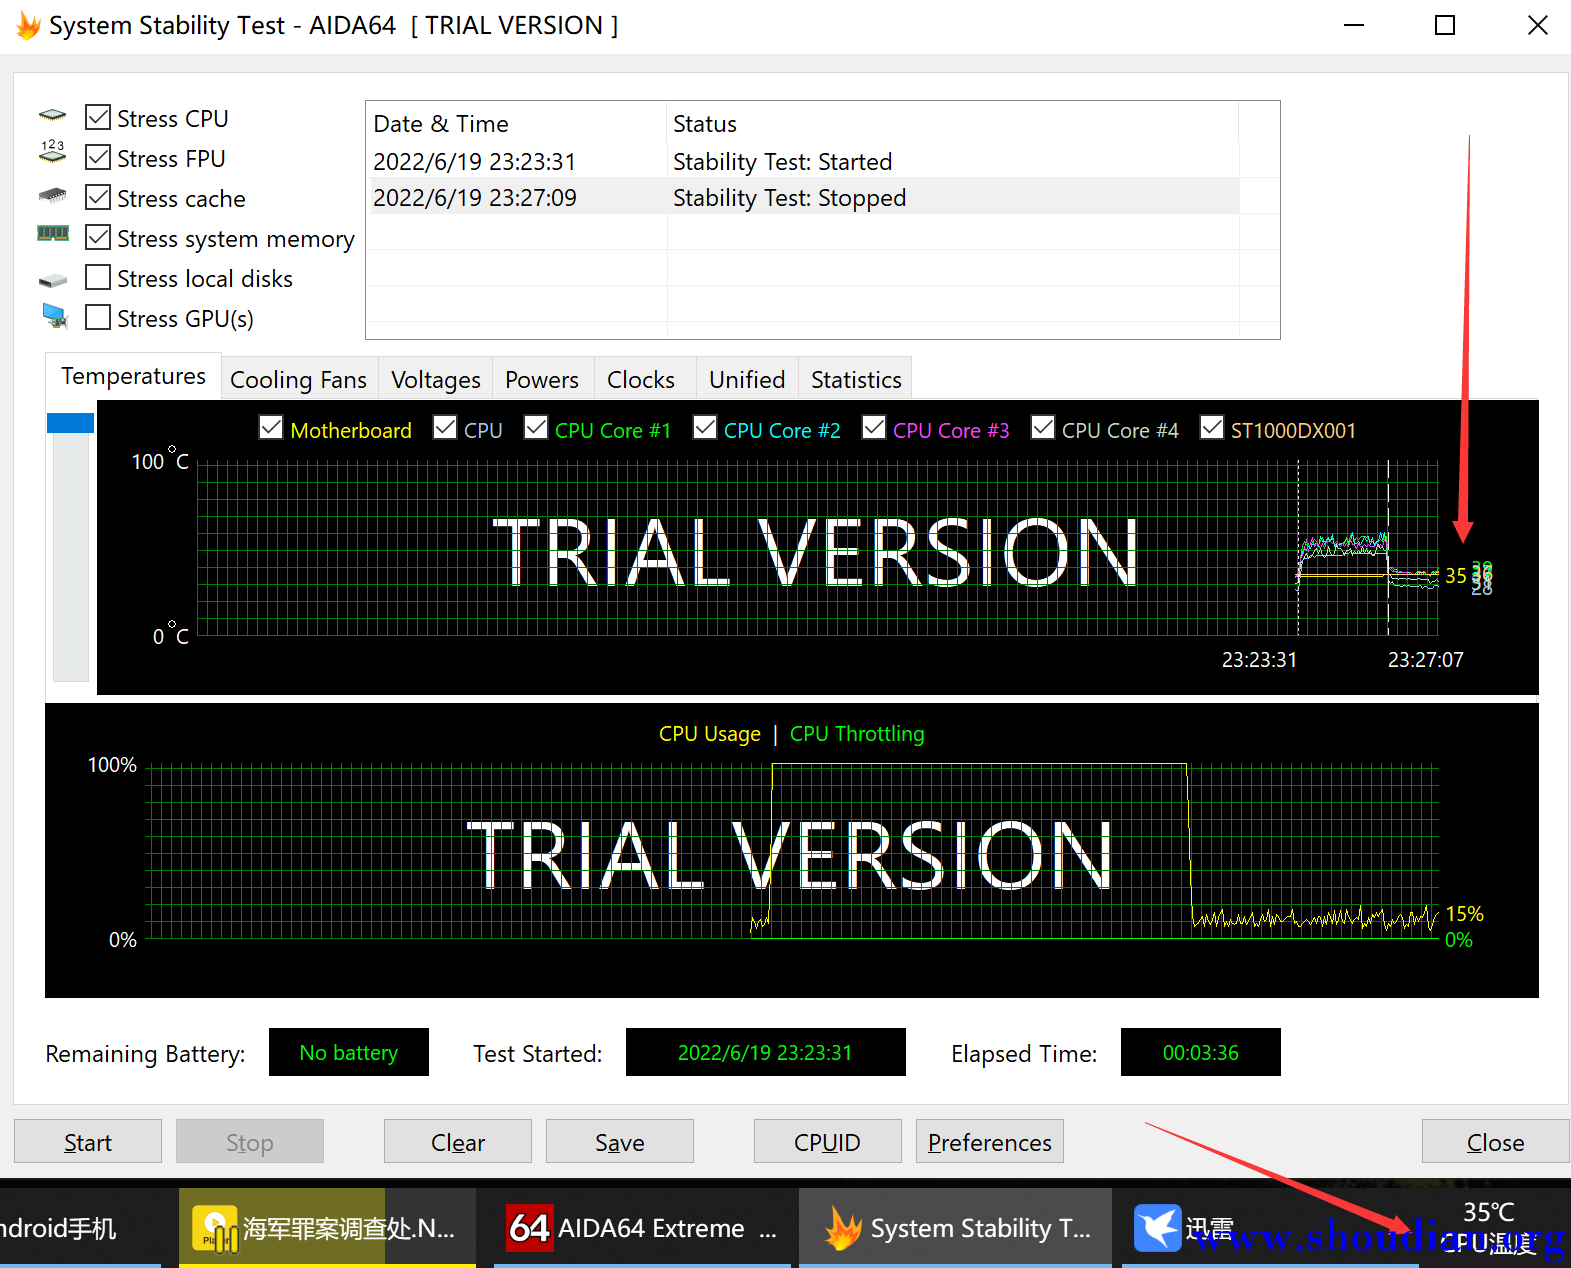1571x1268 pixels.
Task: Open the Statistics tab
Action: click(856, 379)
